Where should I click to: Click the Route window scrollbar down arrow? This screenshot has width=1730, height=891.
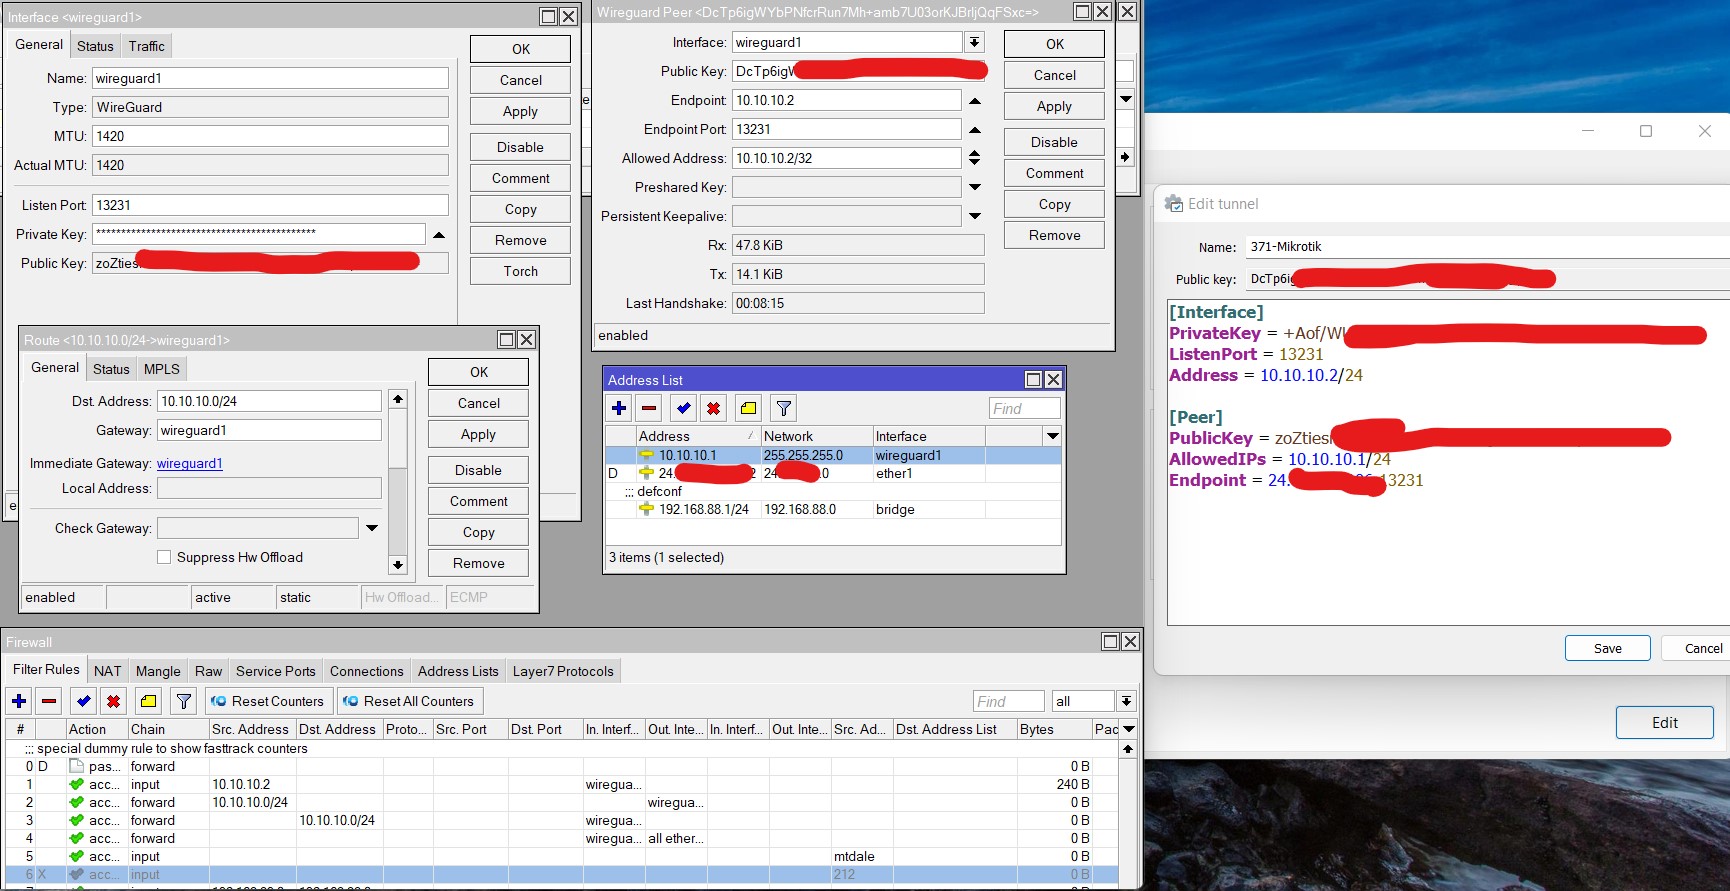398,565
